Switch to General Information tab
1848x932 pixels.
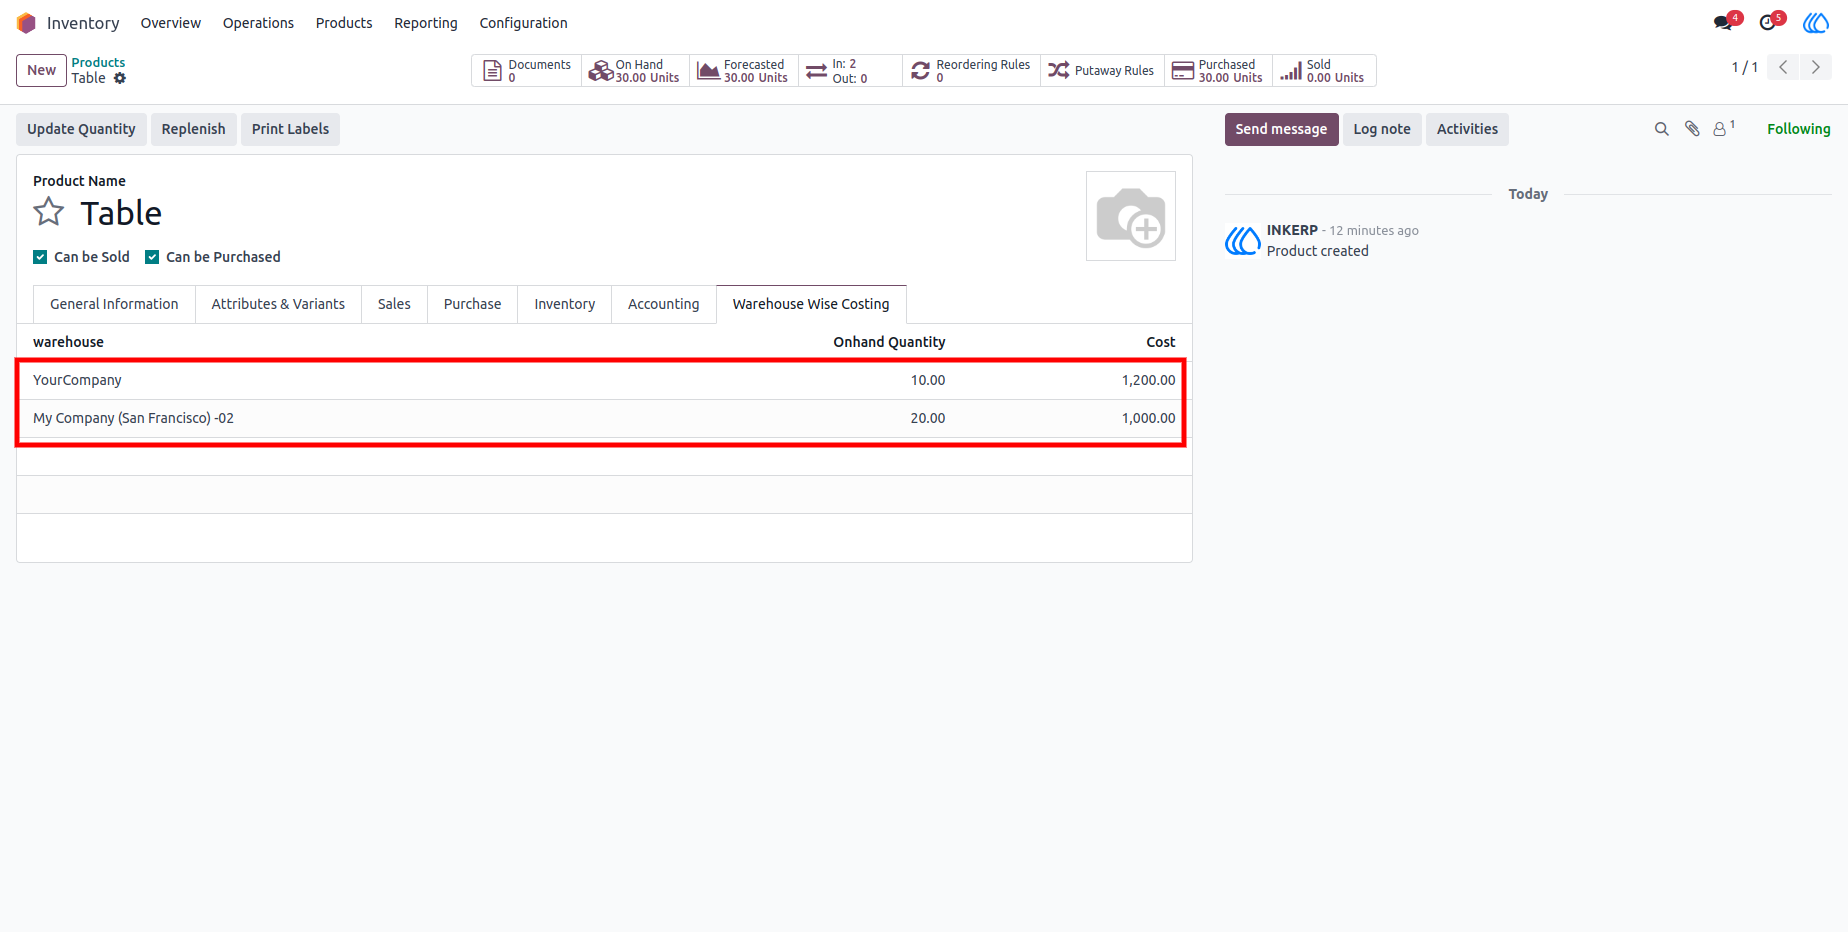114,304
